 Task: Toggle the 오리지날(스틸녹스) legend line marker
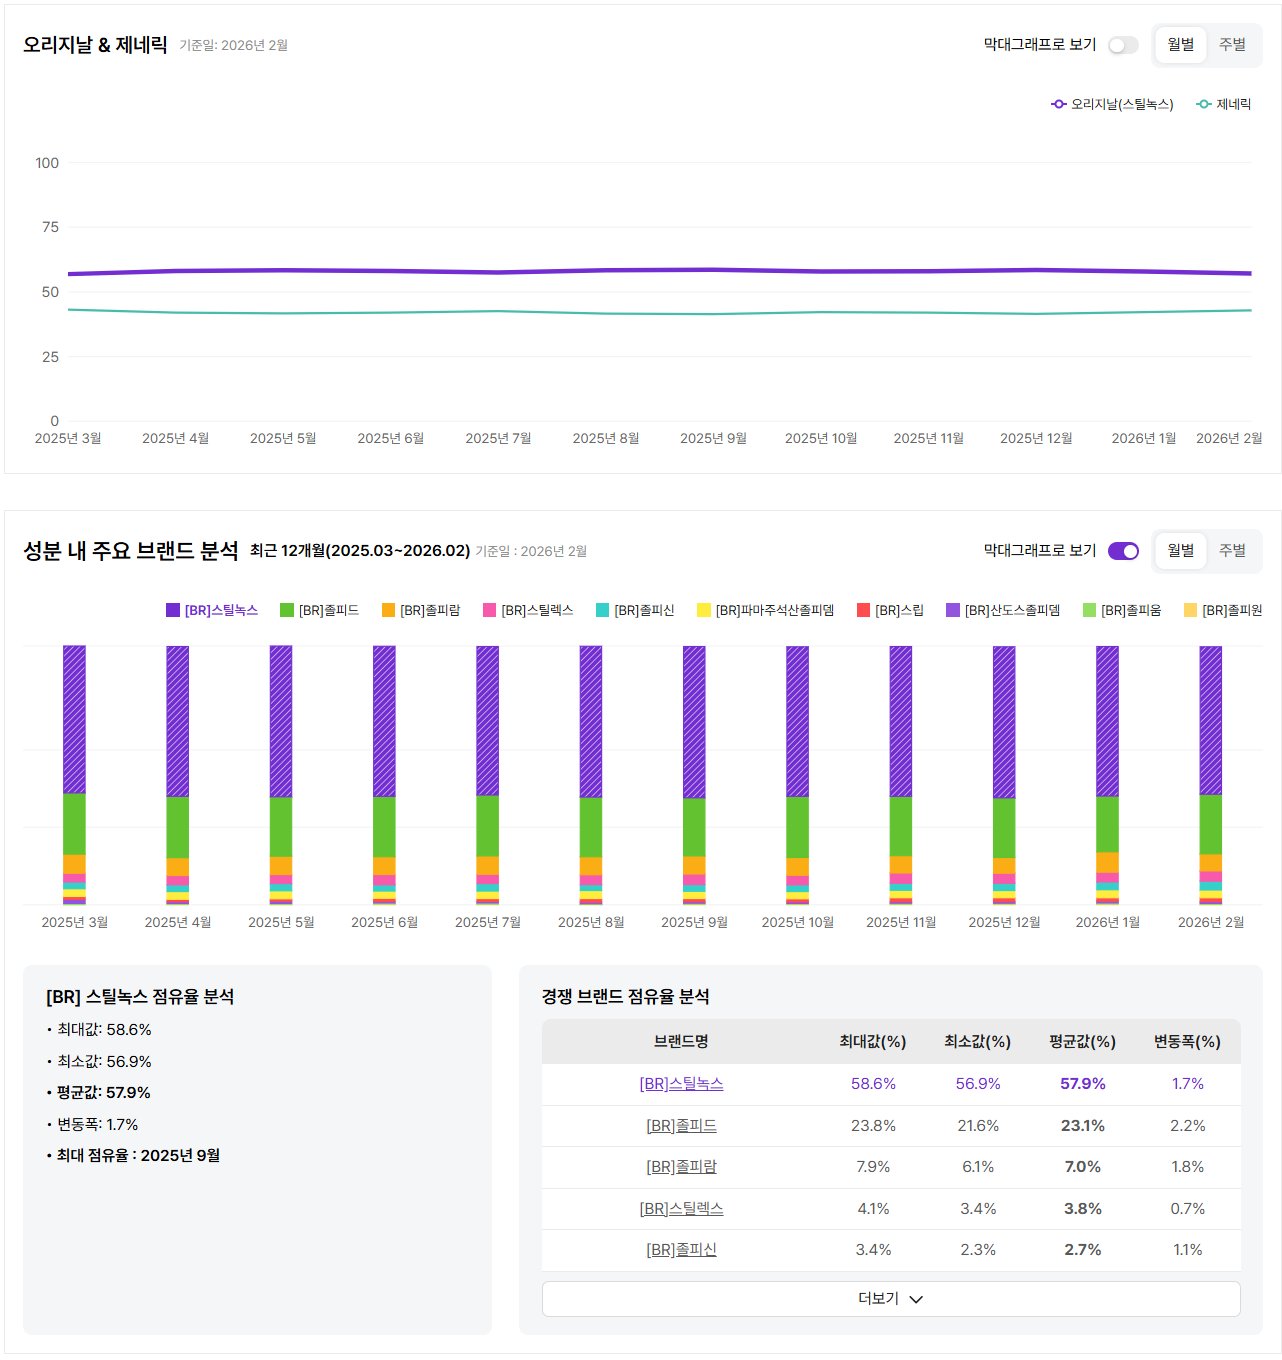[x=1059, y=104]
